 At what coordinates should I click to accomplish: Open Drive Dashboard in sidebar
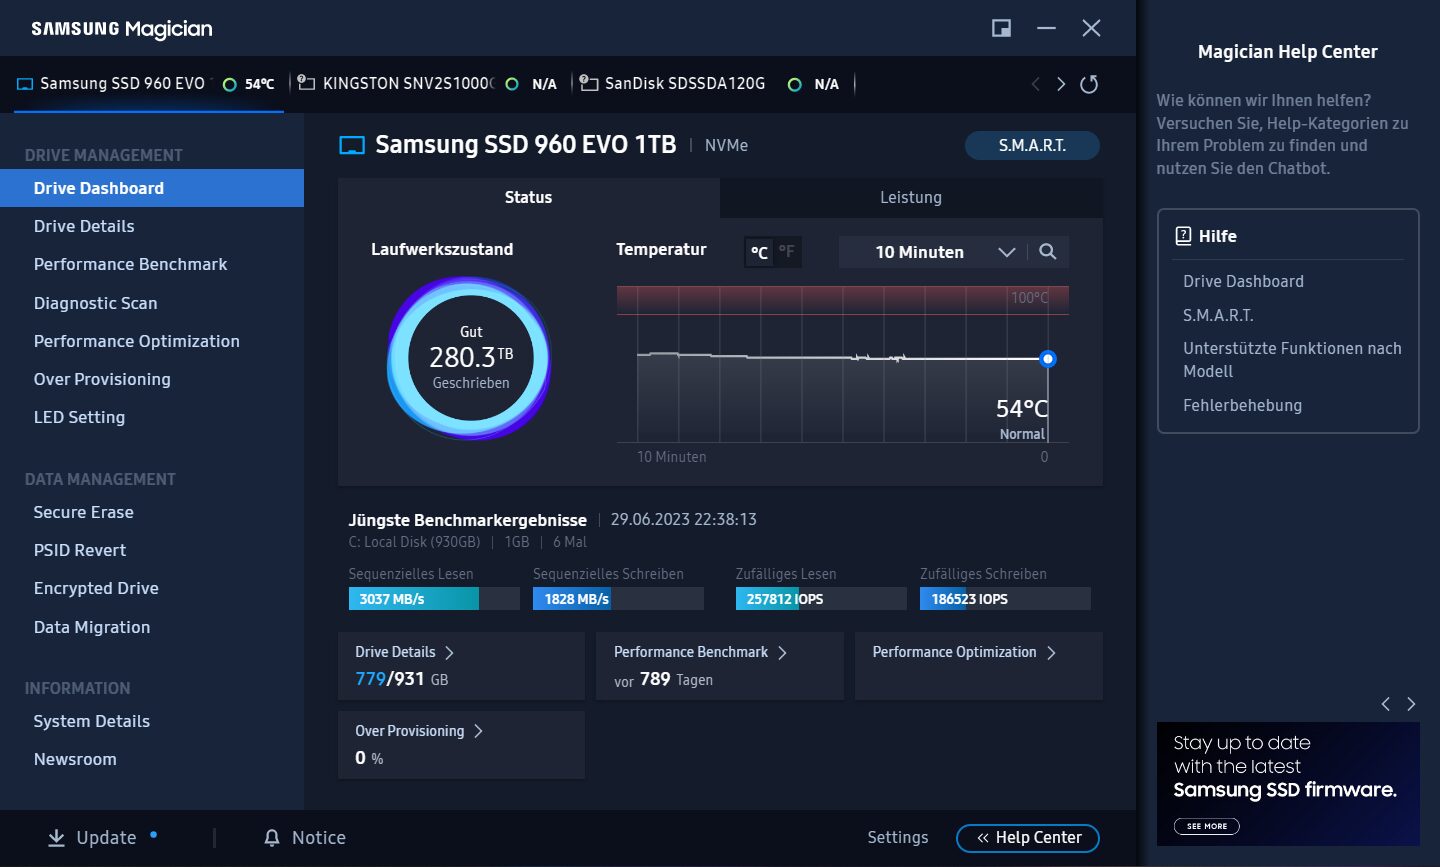click(x=152, y=188)
